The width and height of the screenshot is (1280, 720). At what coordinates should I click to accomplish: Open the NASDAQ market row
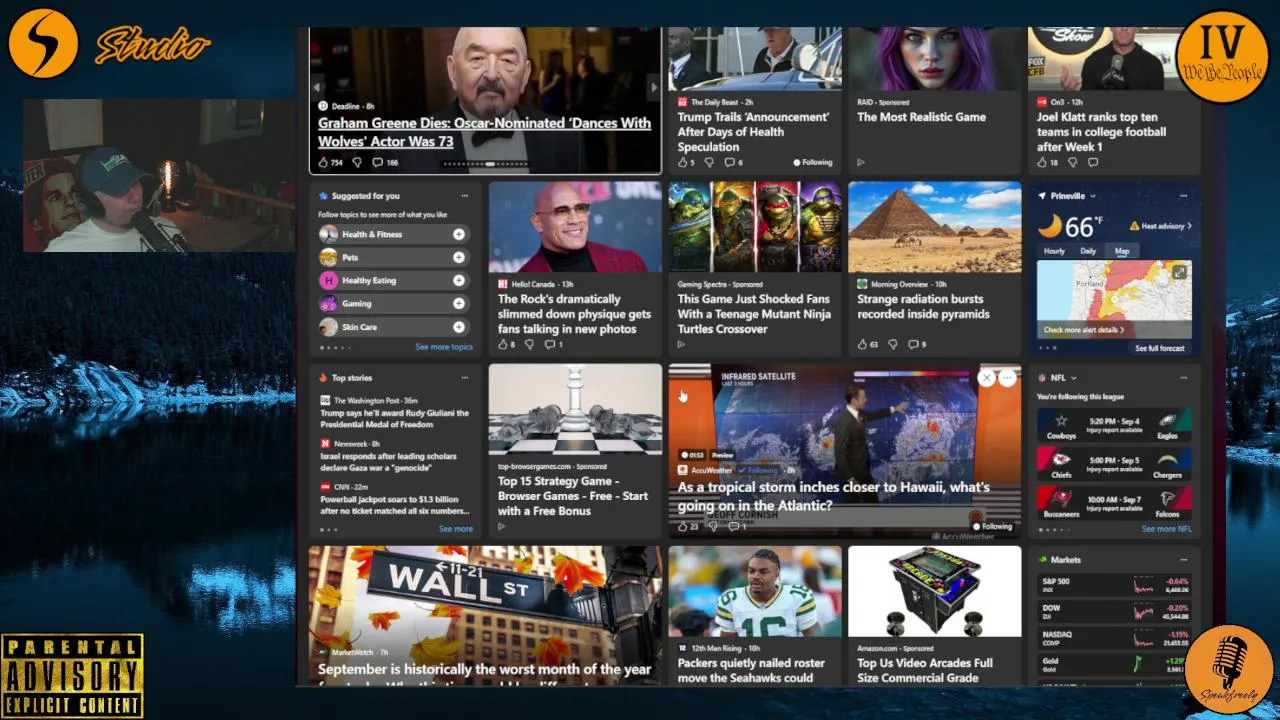(x=1114, y=638)
